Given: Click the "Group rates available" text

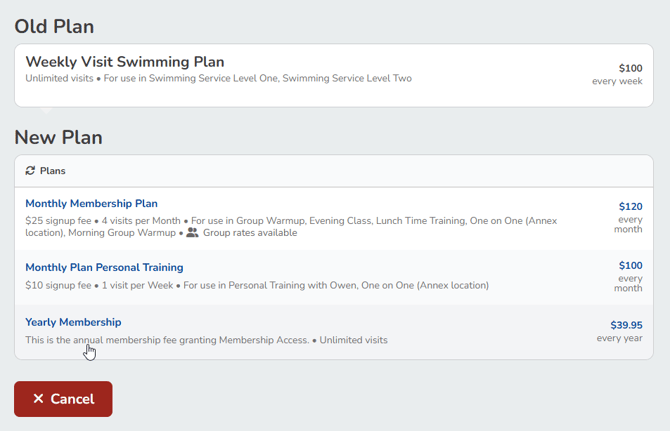Looking at the screenshot, I should click(250, 233).
